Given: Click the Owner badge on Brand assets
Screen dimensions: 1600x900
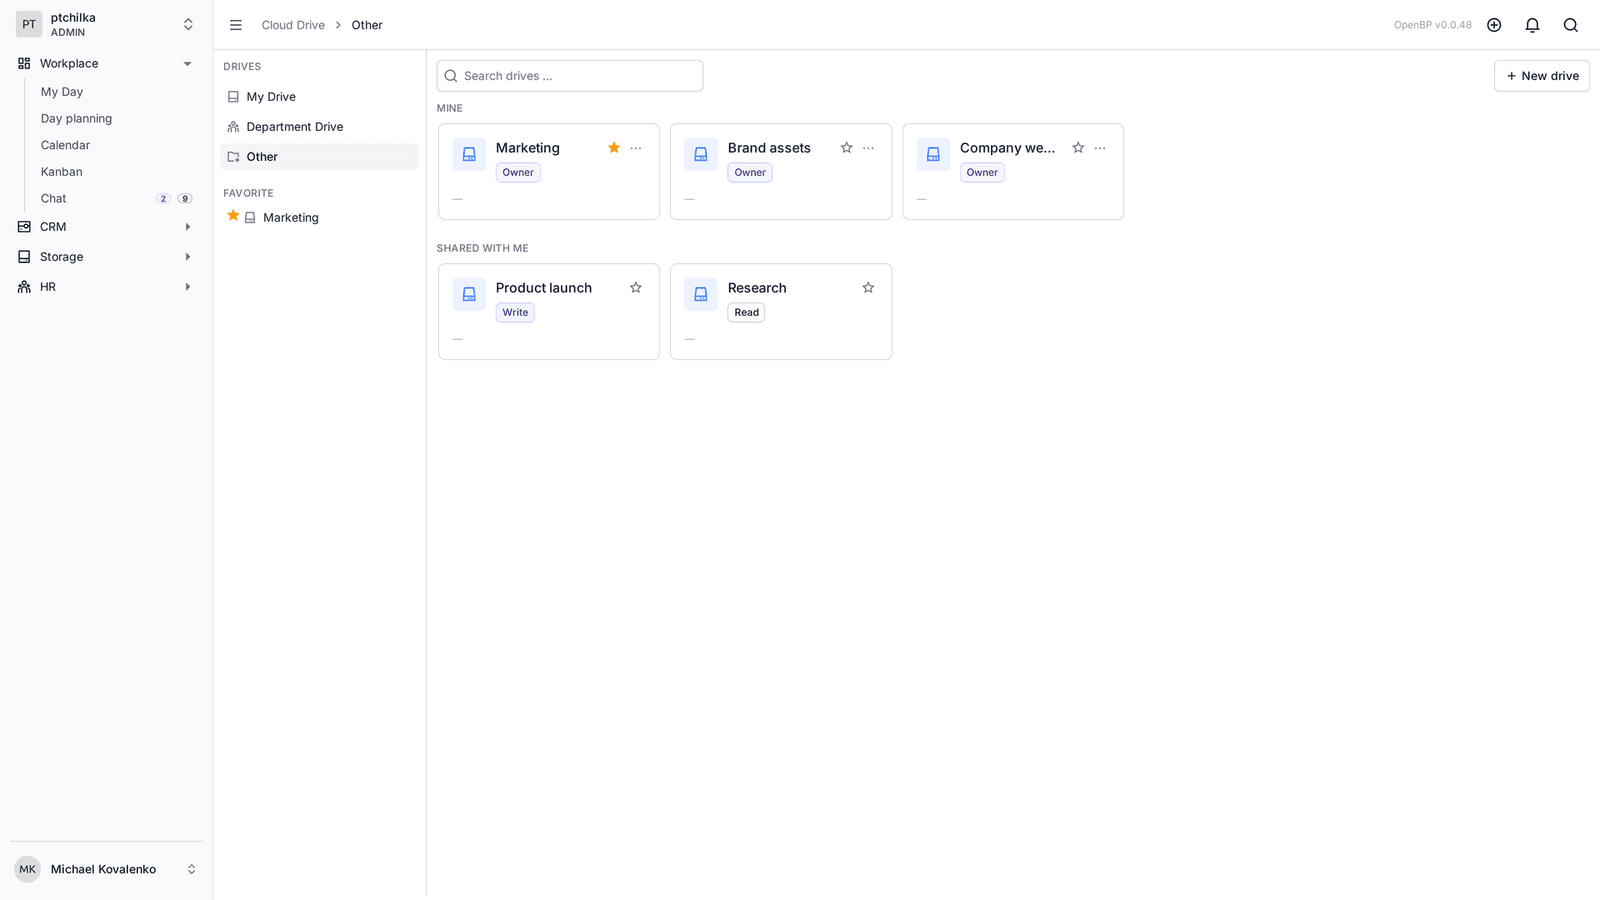Looking at the screenshot, I should point(750,173).
